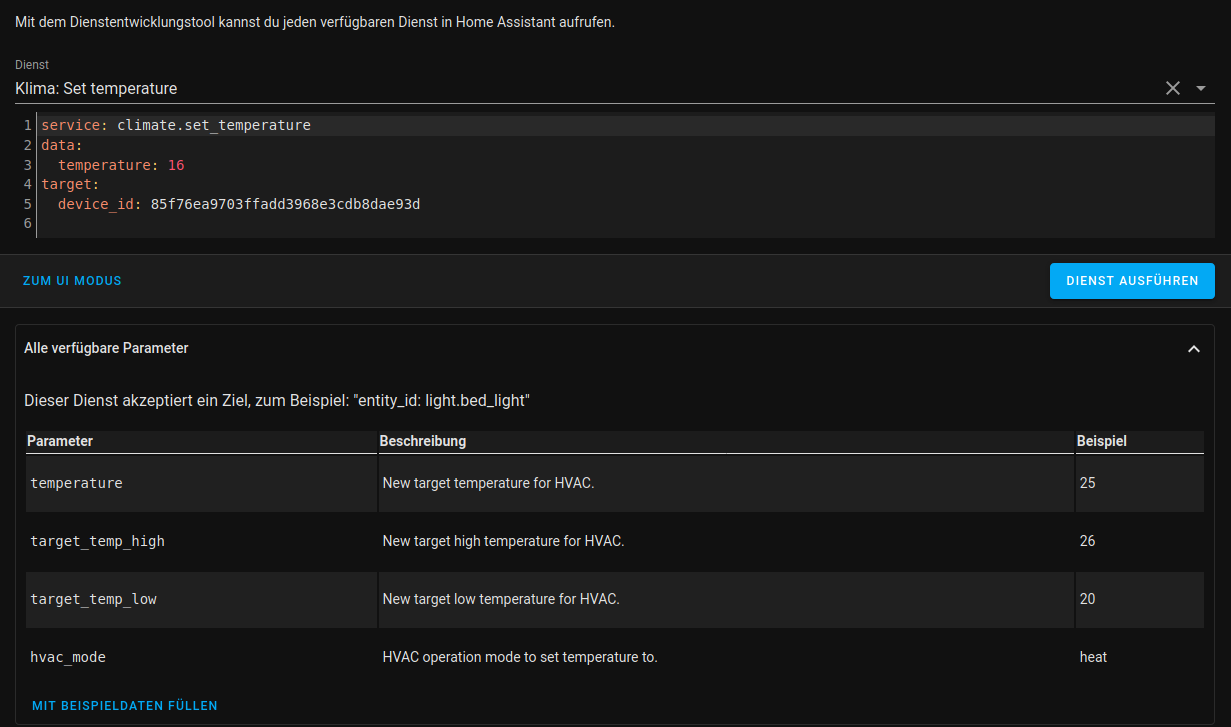Select the hvac_mode parameter row

point(67,657)
